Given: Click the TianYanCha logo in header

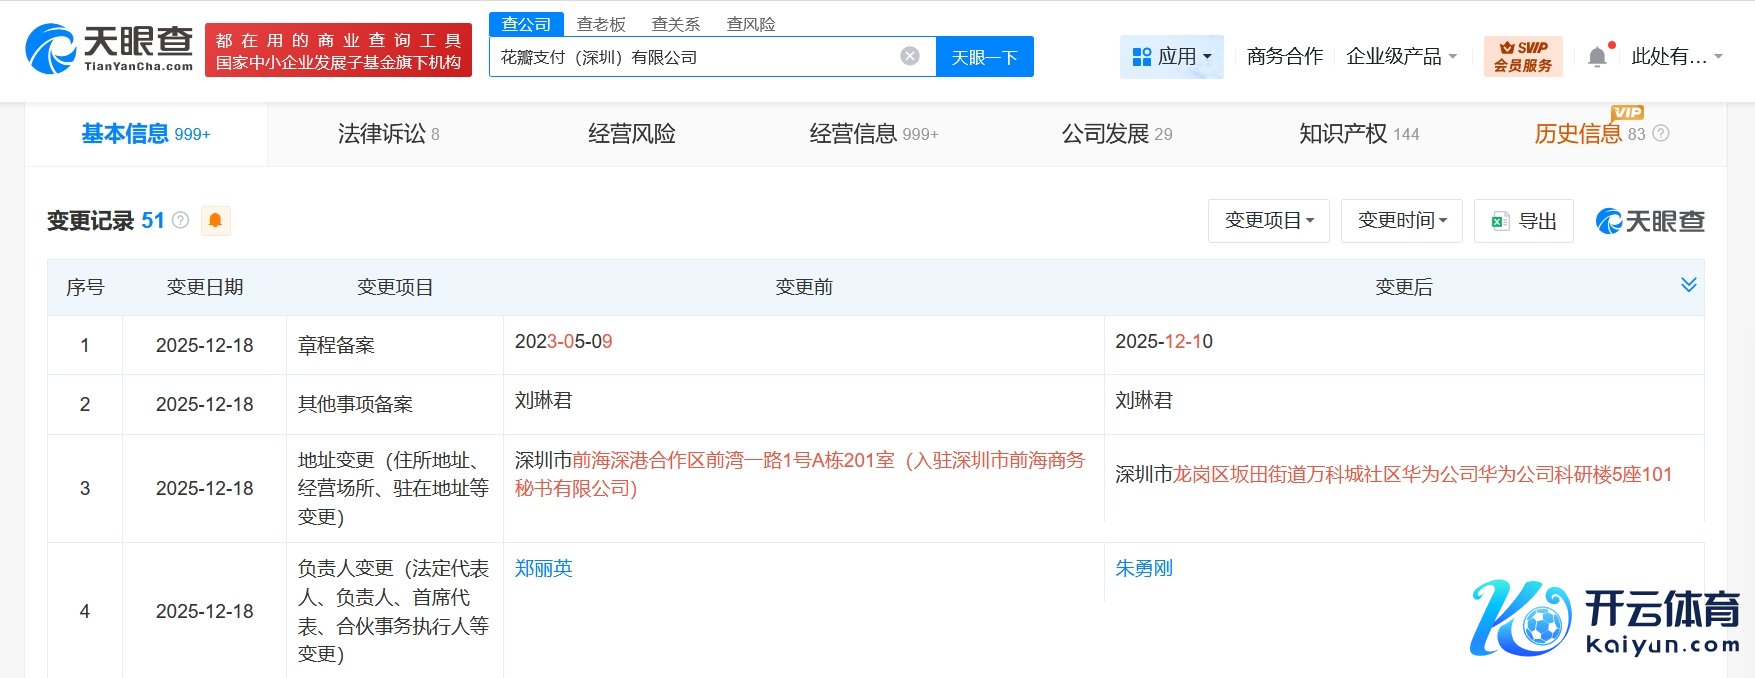Looking at the screenshot, I should 109,49.
